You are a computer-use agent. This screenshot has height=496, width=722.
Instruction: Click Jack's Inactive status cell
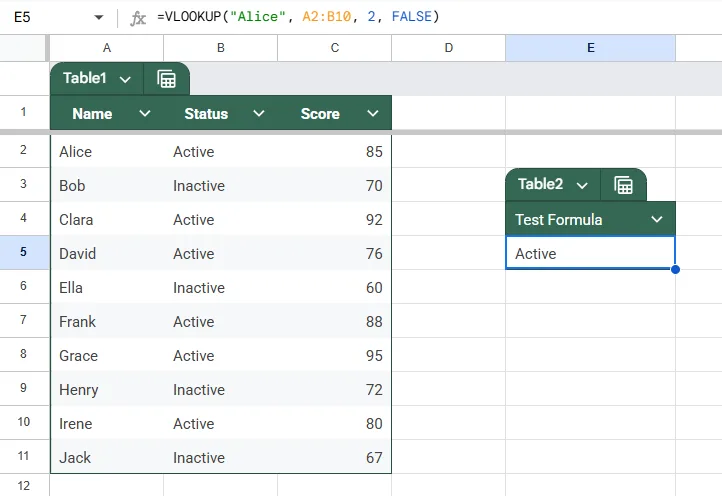pos(221,457)
